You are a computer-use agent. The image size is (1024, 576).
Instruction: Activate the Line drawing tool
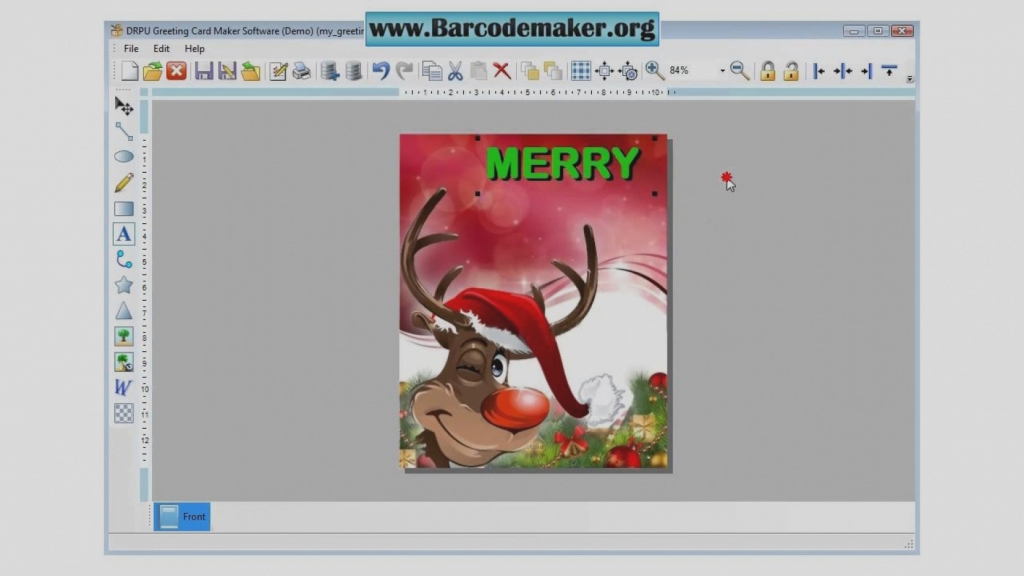tap(123, 131)
